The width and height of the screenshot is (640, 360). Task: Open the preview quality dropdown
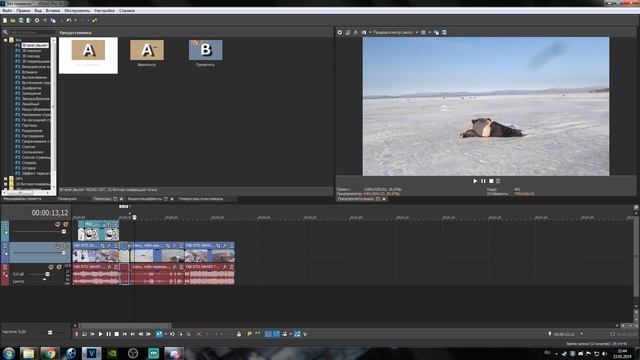[417, 32]
